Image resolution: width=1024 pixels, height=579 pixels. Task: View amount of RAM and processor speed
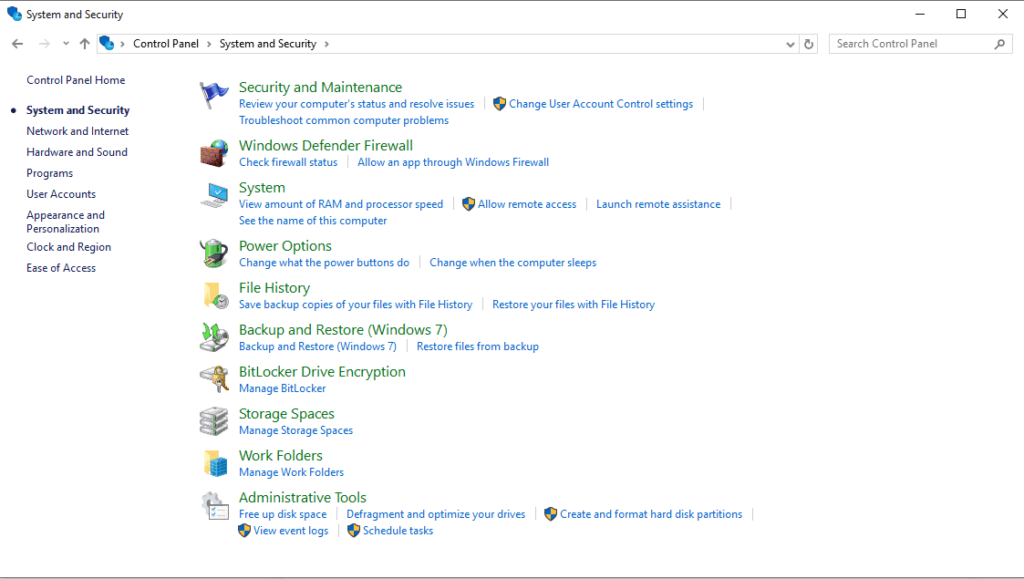click(x=341, y=204)
